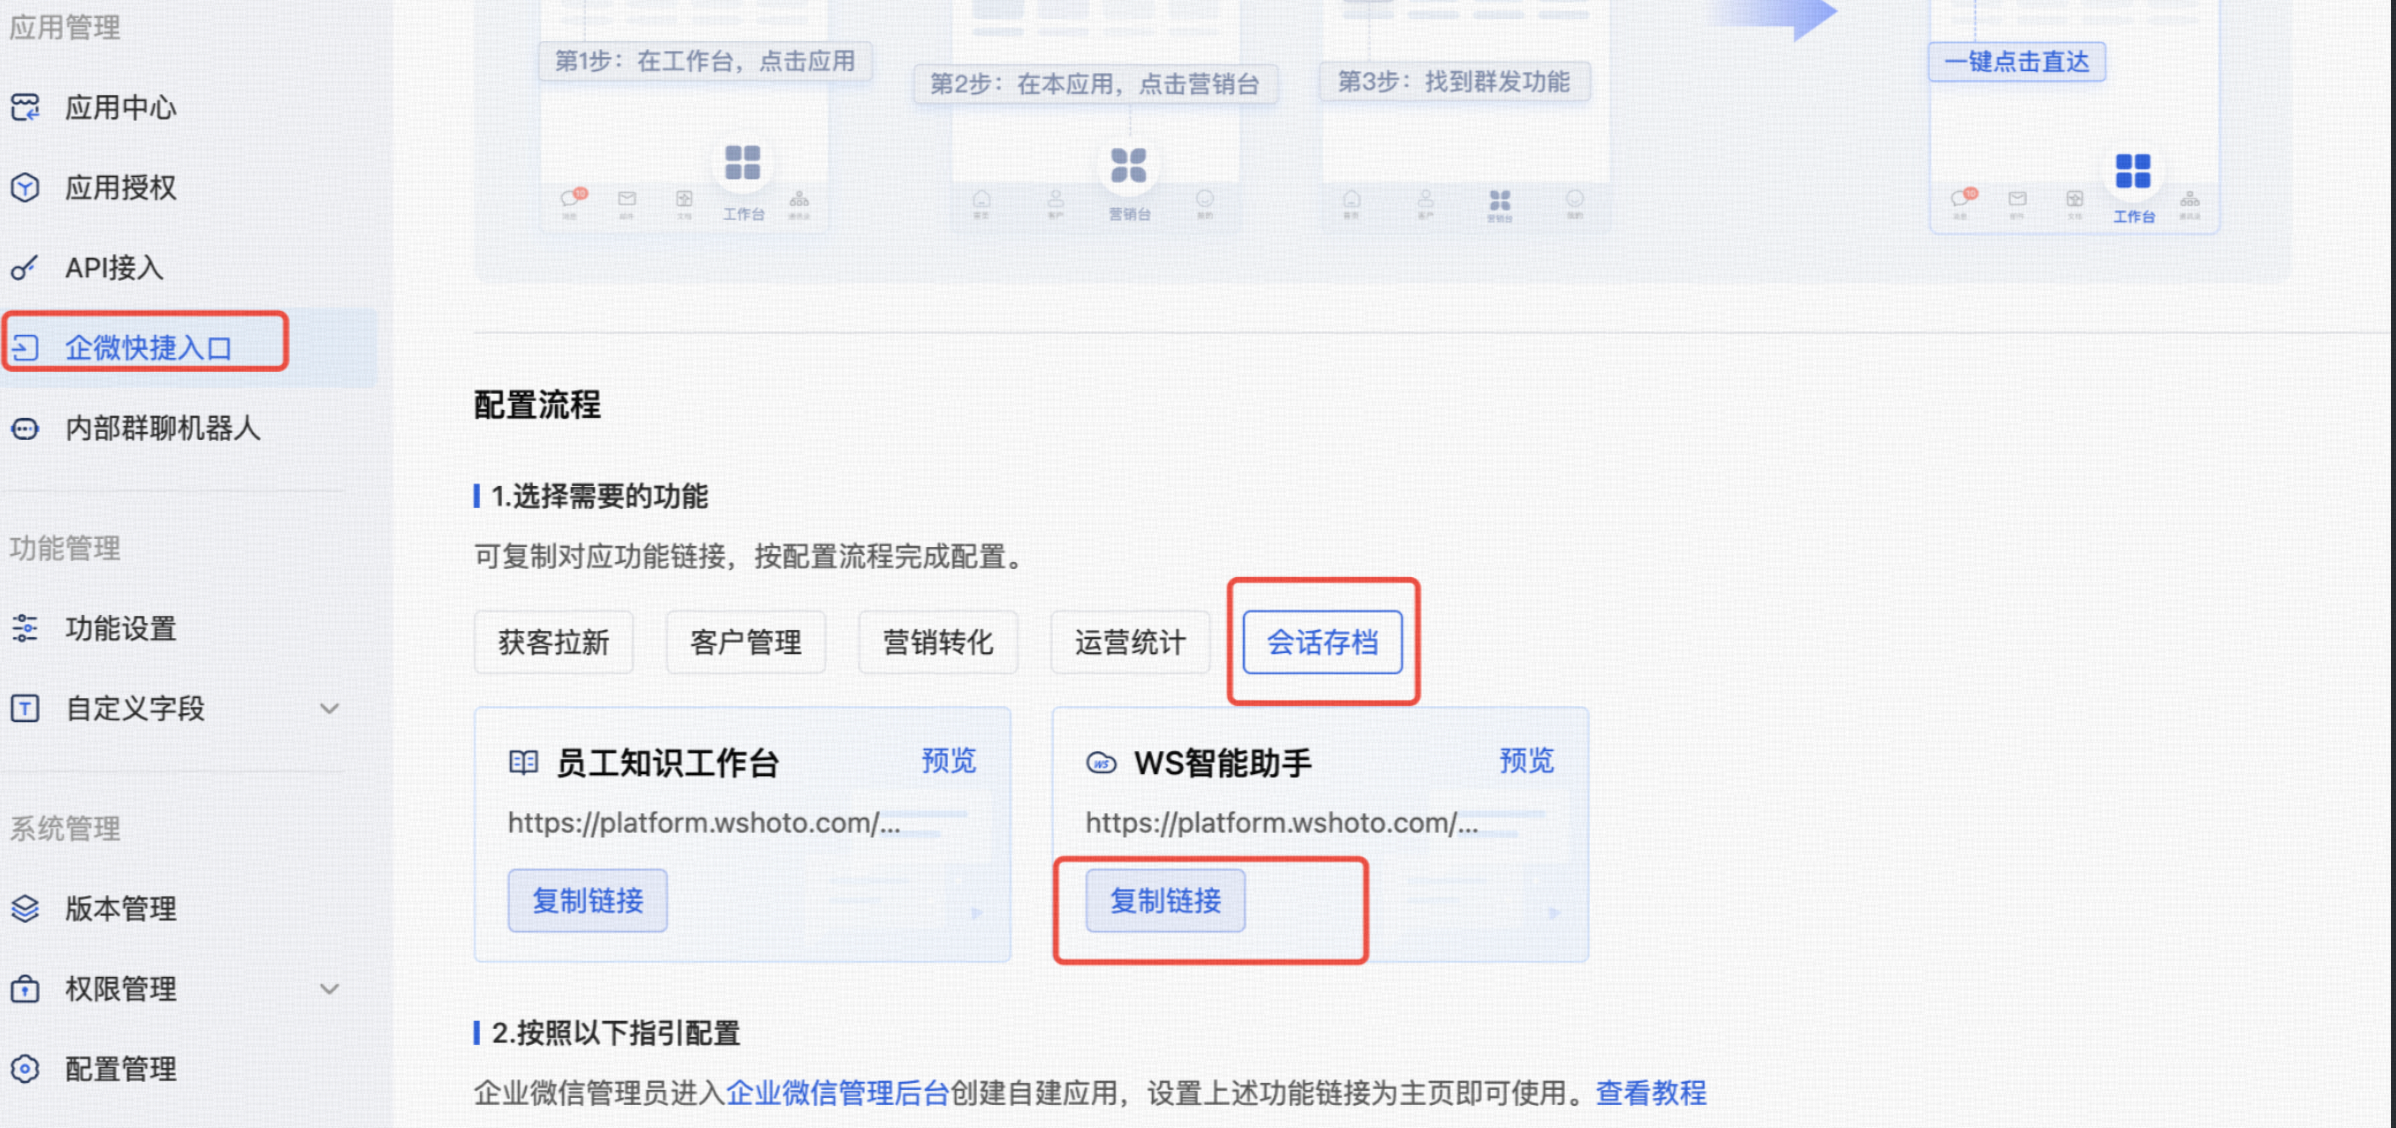Select the 客户管理 tab
Viewport: 2396px width, 1128px height.
click(x=746, y=642)
